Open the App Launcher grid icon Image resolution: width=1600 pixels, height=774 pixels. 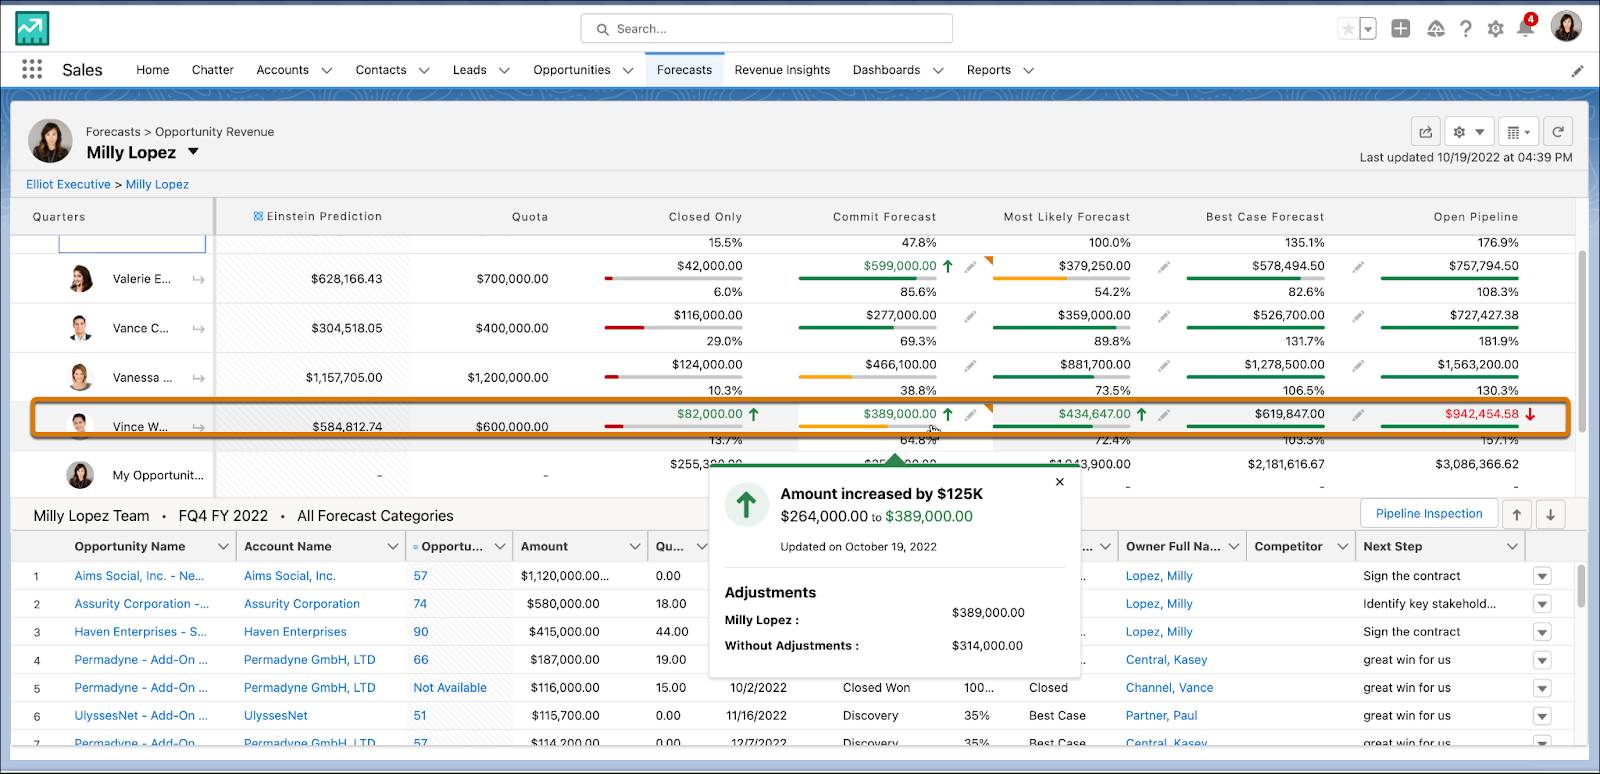32,69
